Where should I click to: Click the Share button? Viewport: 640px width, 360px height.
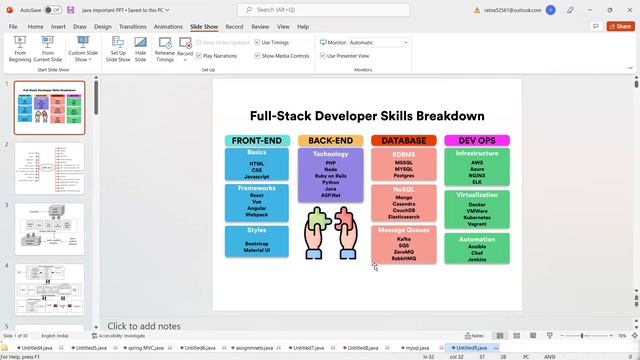click(621, 26)
